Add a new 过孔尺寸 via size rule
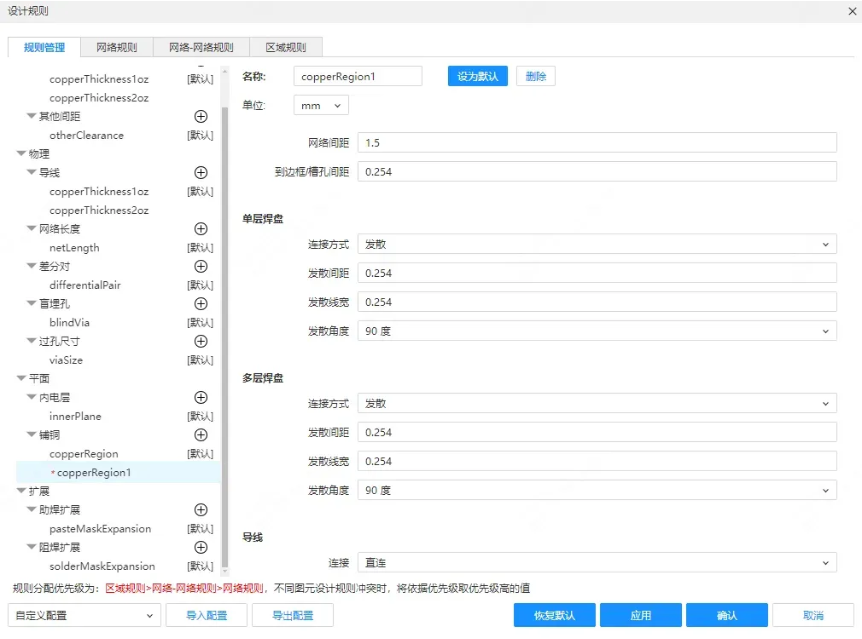 coord(200,341)
